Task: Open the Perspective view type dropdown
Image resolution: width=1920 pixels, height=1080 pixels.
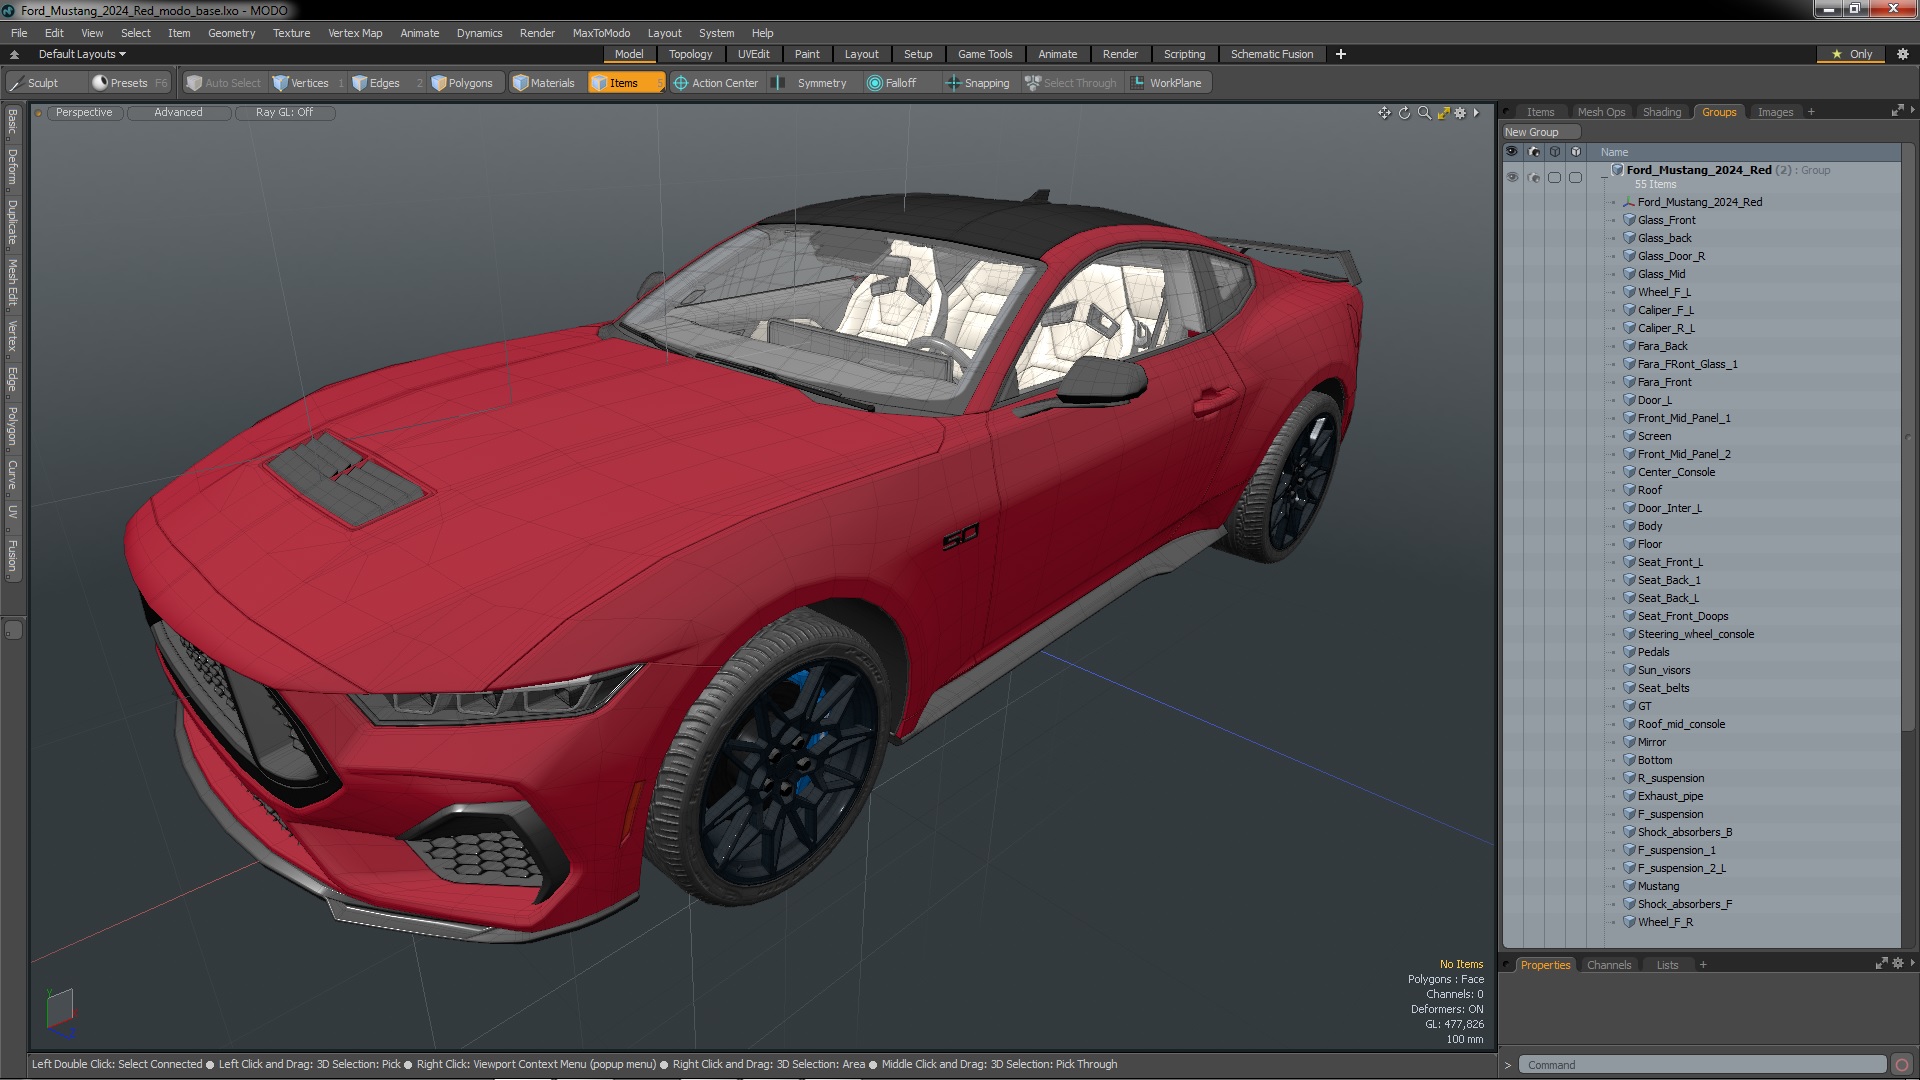Action: pyautogui.click(x=84, y=113)
